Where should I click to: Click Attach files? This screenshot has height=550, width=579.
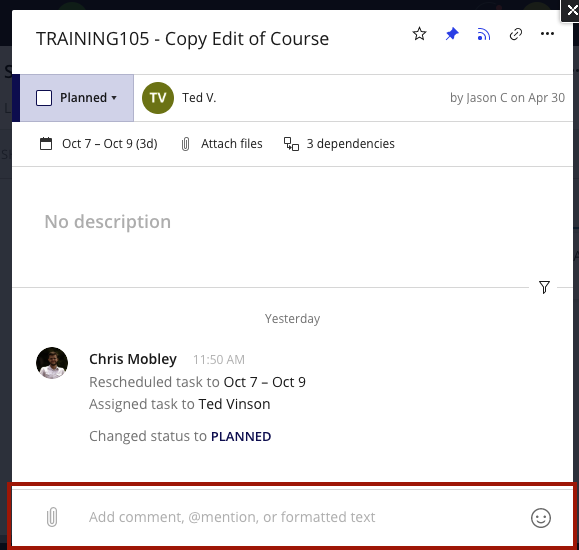click(x=232, y=144)
